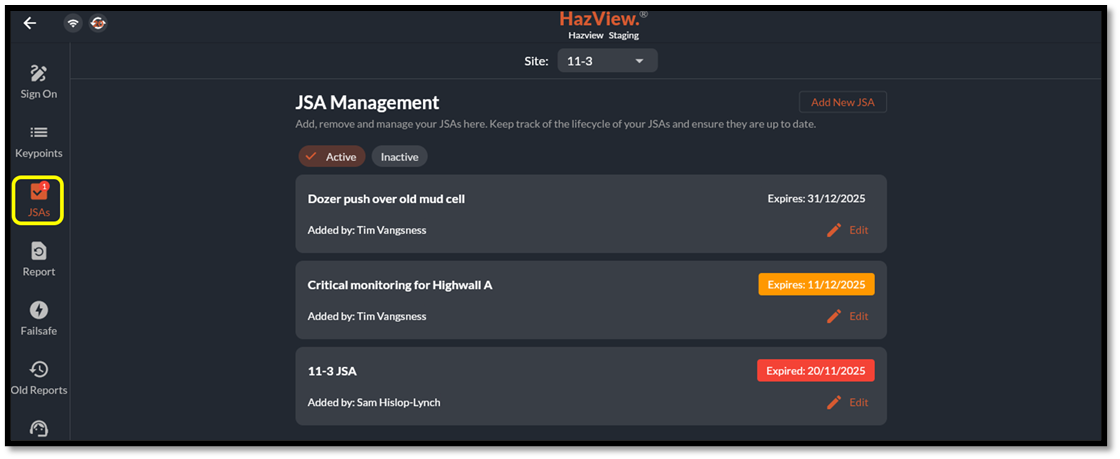Click the back arrow icon
The image size is (1120, 459).
(x=30, y=23)
